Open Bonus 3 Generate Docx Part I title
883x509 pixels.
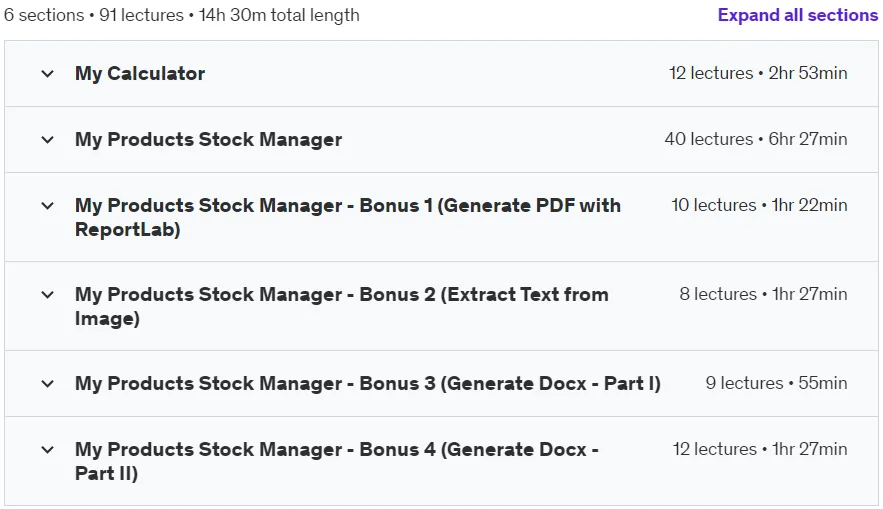coord(367,383)
